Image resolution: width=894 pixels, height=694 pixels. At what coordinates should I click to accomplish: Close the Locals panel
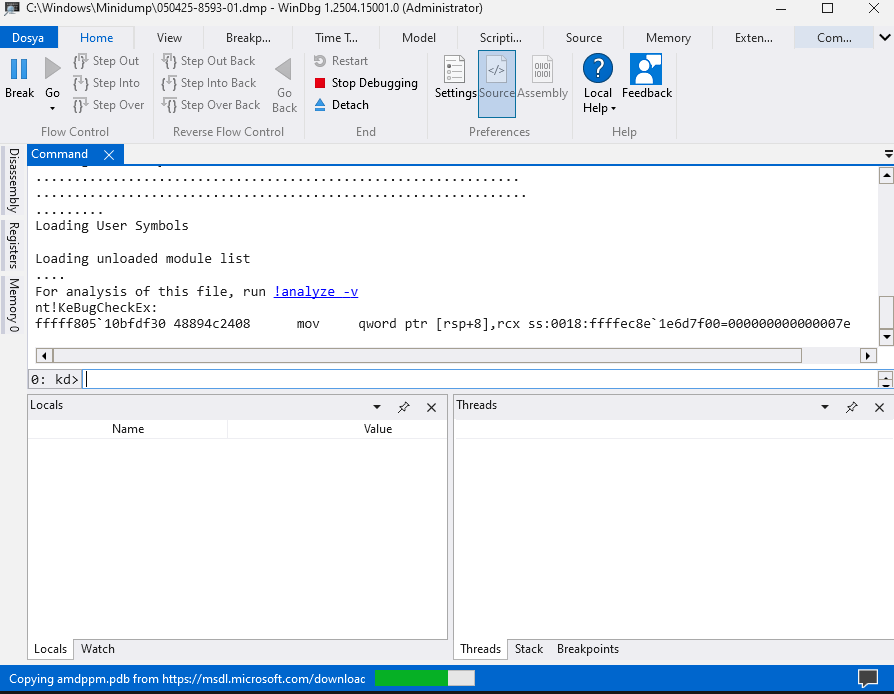(432, 407)
